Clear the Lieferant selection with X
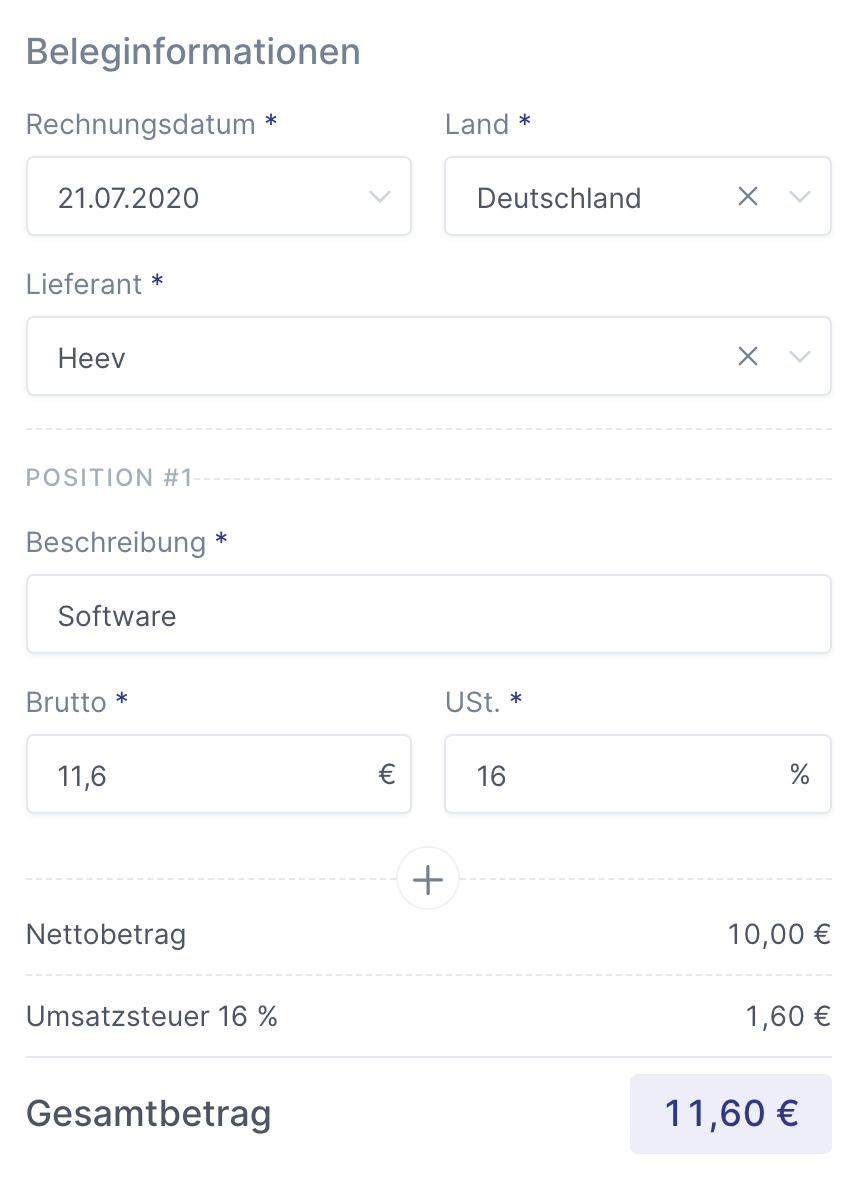This screenshot has width=862, height=1196. (747, 356)
